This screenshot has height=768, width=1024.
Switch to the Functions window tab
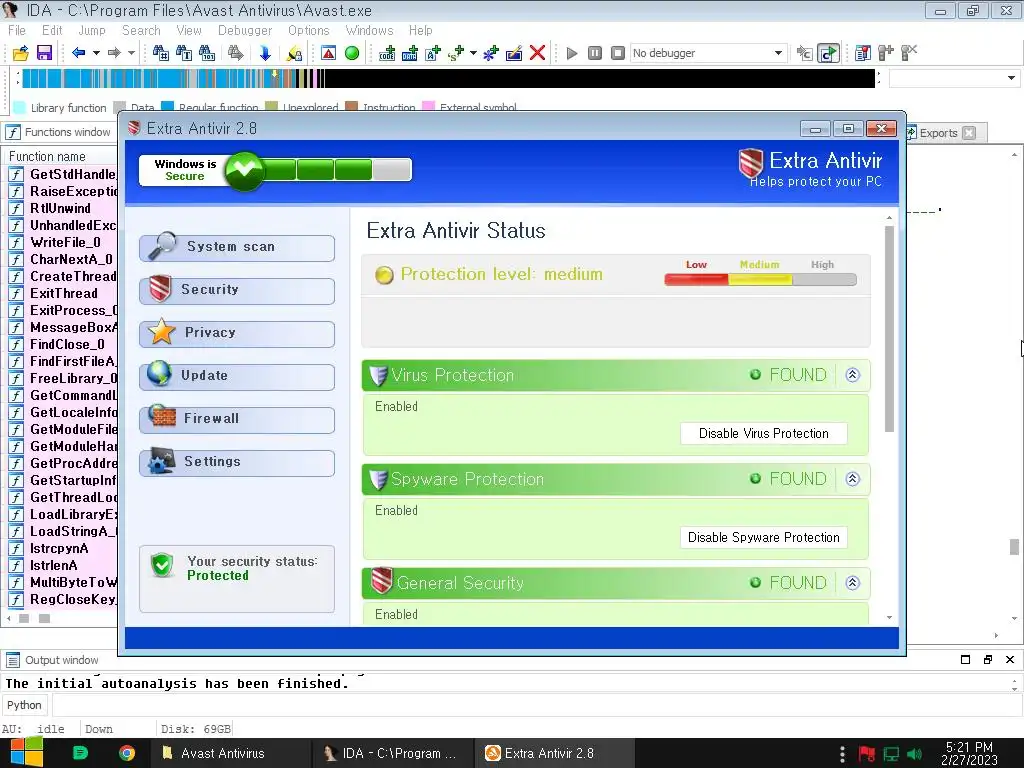(59, 132)
